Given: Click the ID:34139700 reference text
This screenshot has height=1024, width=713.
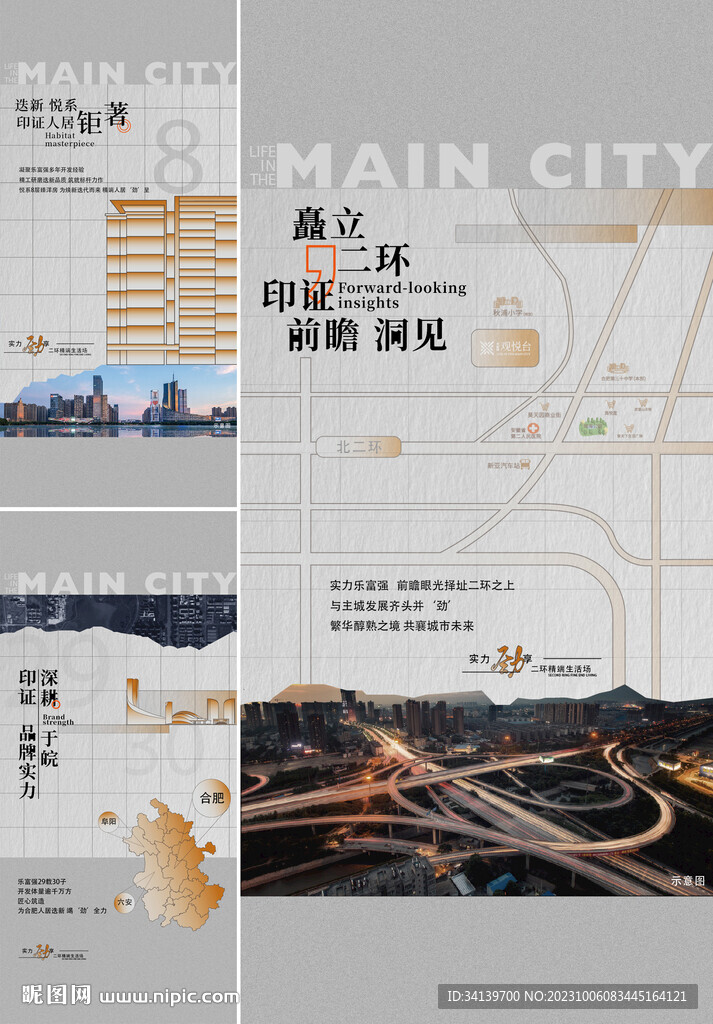Looking at the screenshot, I should (x=484, y=997).
